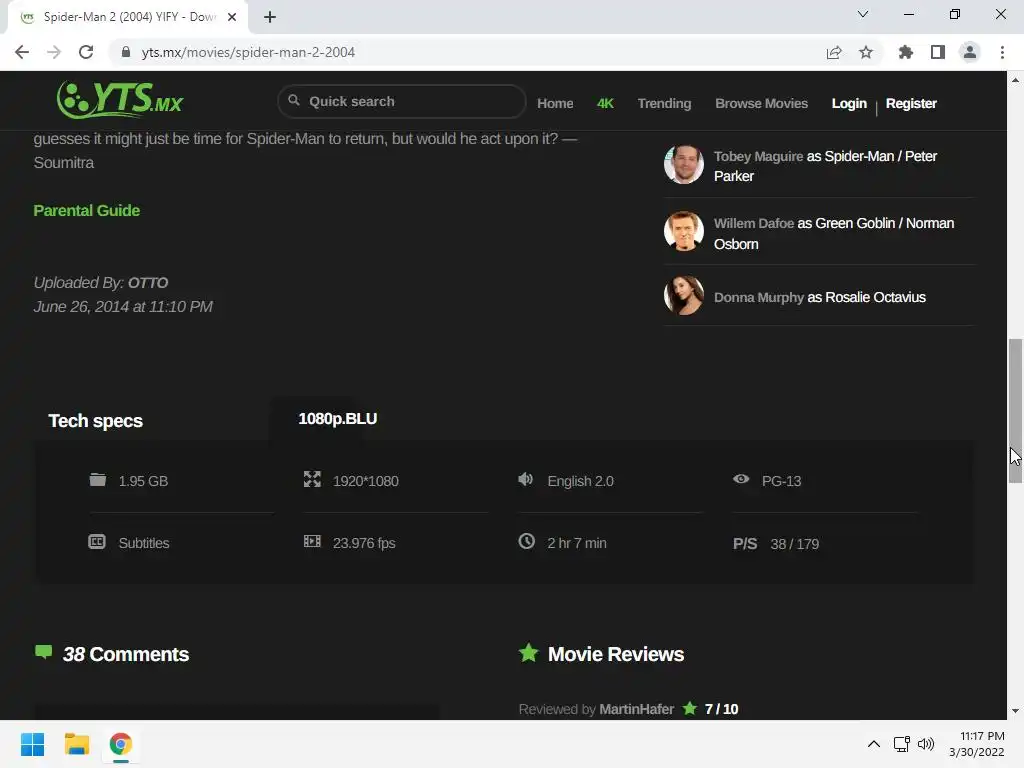Screen dimensions: 1024x768
Task: Open Chrome extensions puzzle icon
Action: [x=906, y=52]
